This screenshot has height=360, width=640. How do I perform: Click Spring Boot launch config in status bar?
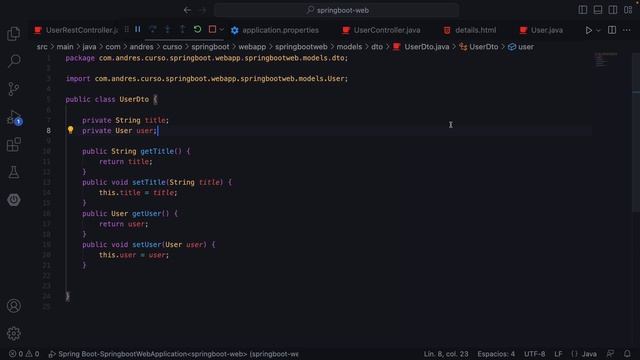(x=173, y=354)
